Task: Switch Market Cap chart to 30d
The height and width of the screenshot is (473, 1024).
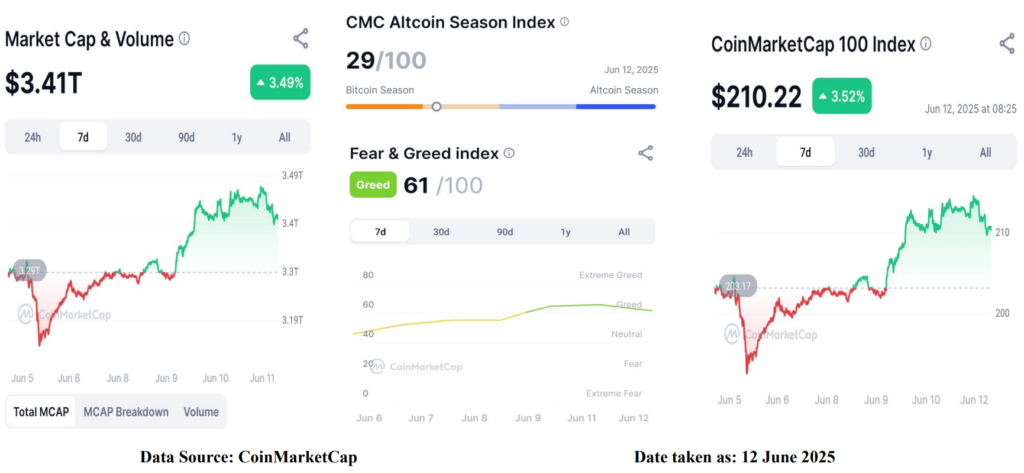Action: 133,137
